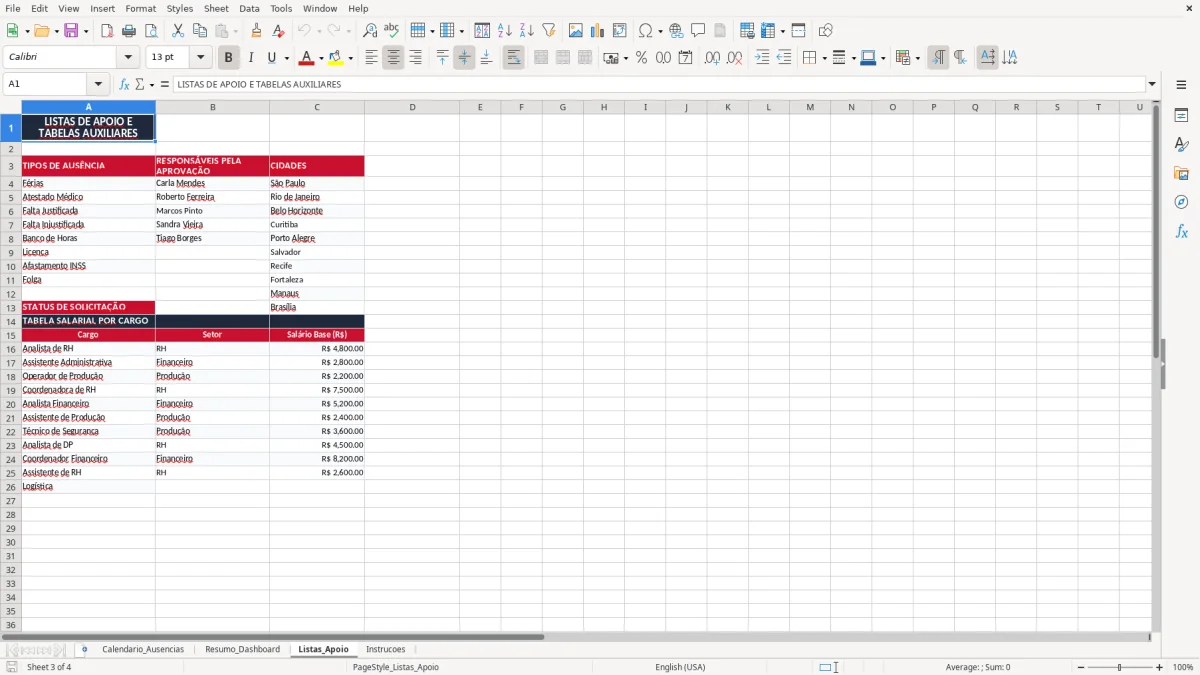Click Sort Ascending icon

click(x=505, y=31)
